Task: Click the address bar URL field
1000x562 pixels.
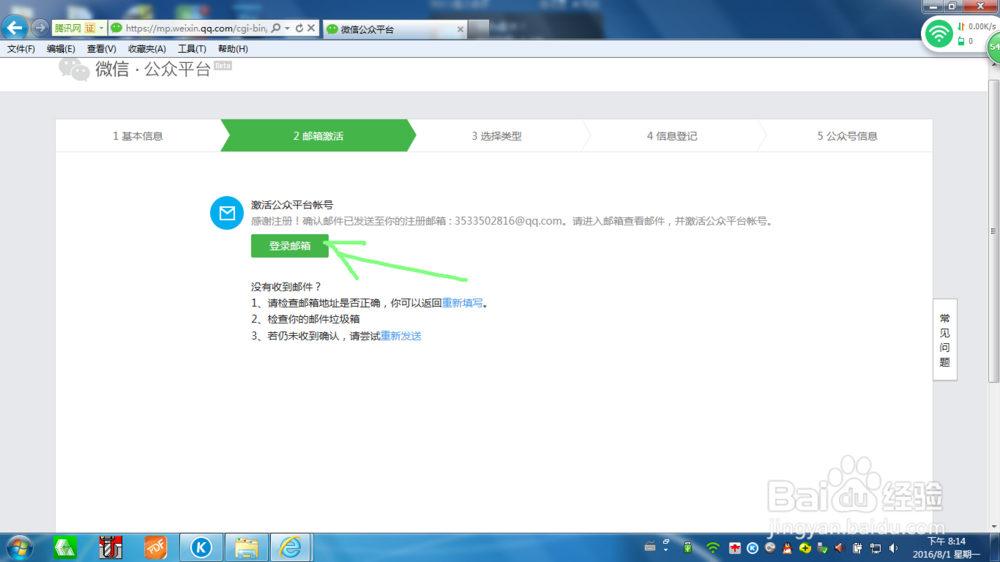Action: (x=196, y=28)
